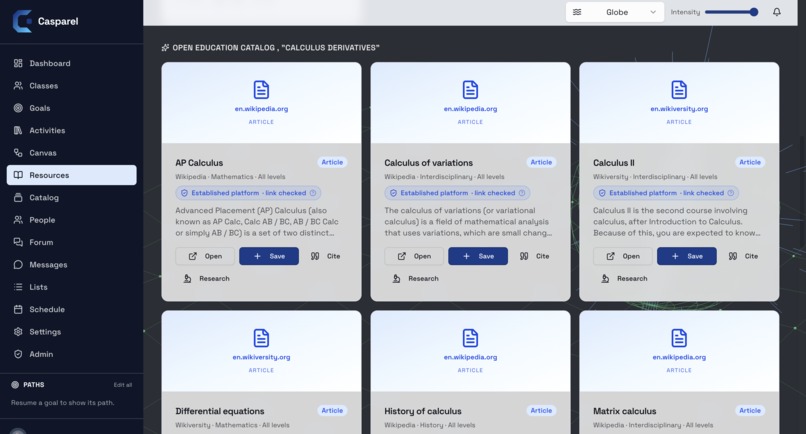
Task: Click the Goals target icon
Action: [18, 108]
